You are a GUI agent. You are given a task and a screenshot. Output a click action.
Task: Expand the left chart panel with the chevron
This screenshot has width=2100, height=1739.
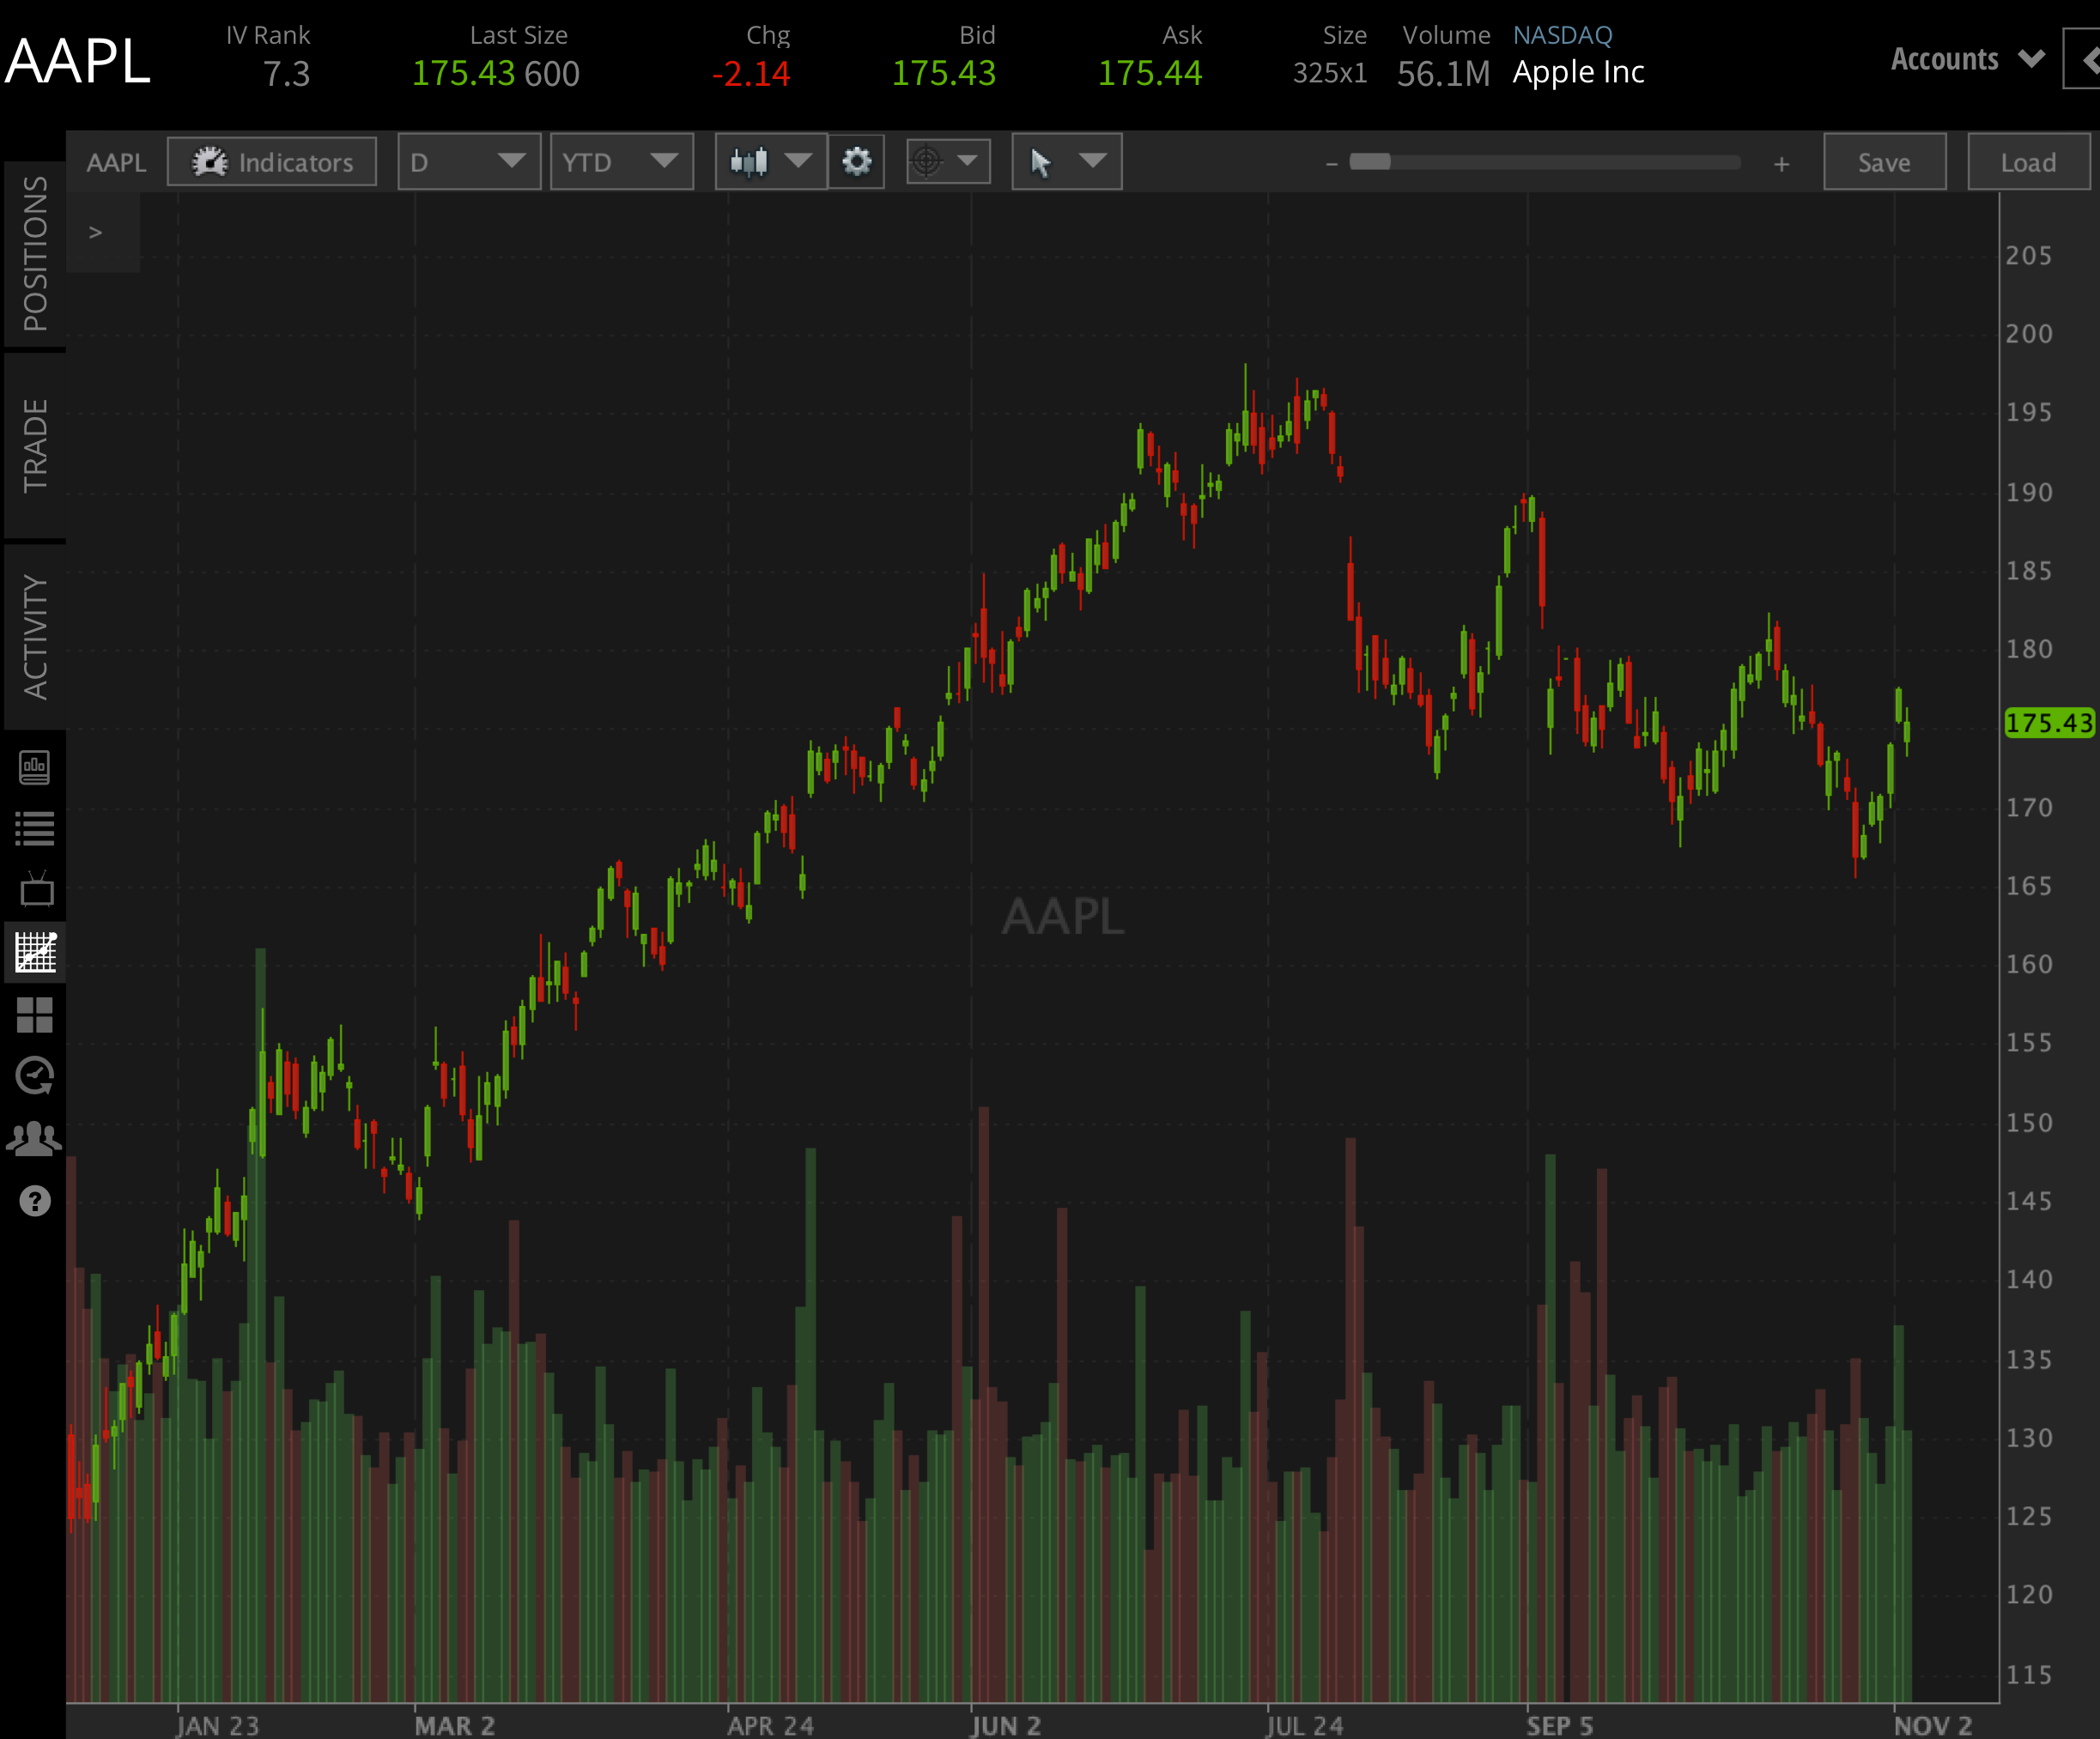96,231
